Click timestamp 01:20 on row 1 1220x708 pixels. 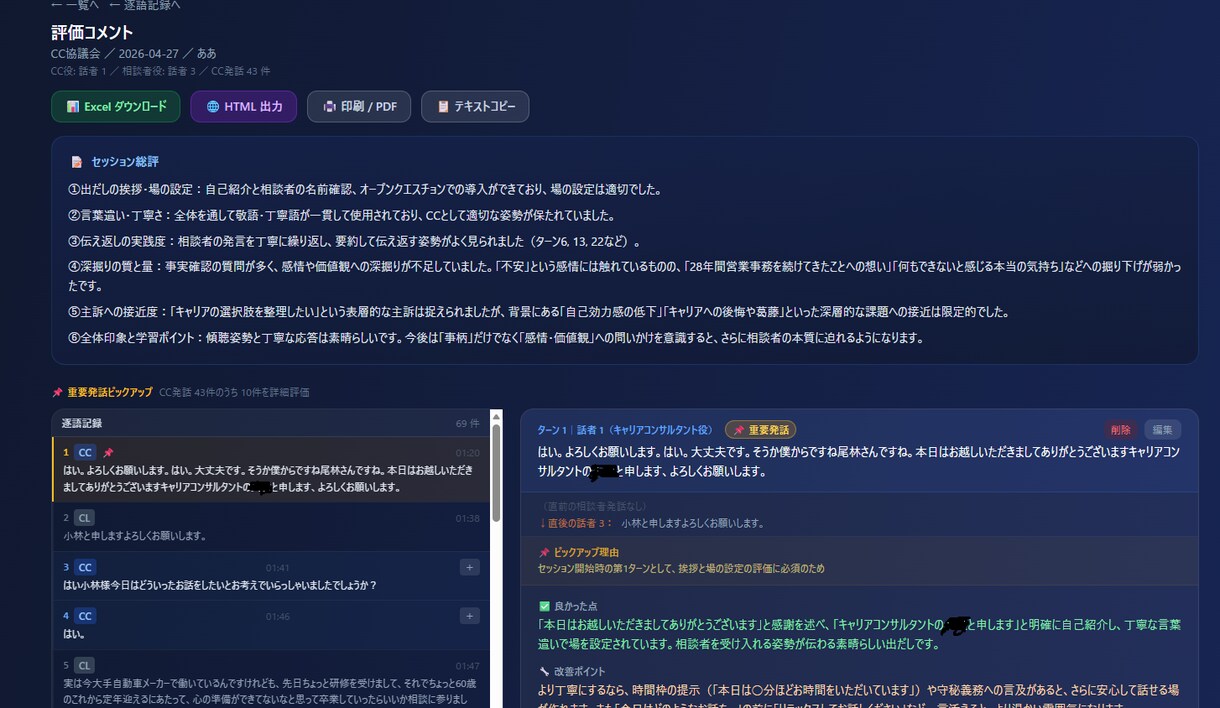point(467,453)
